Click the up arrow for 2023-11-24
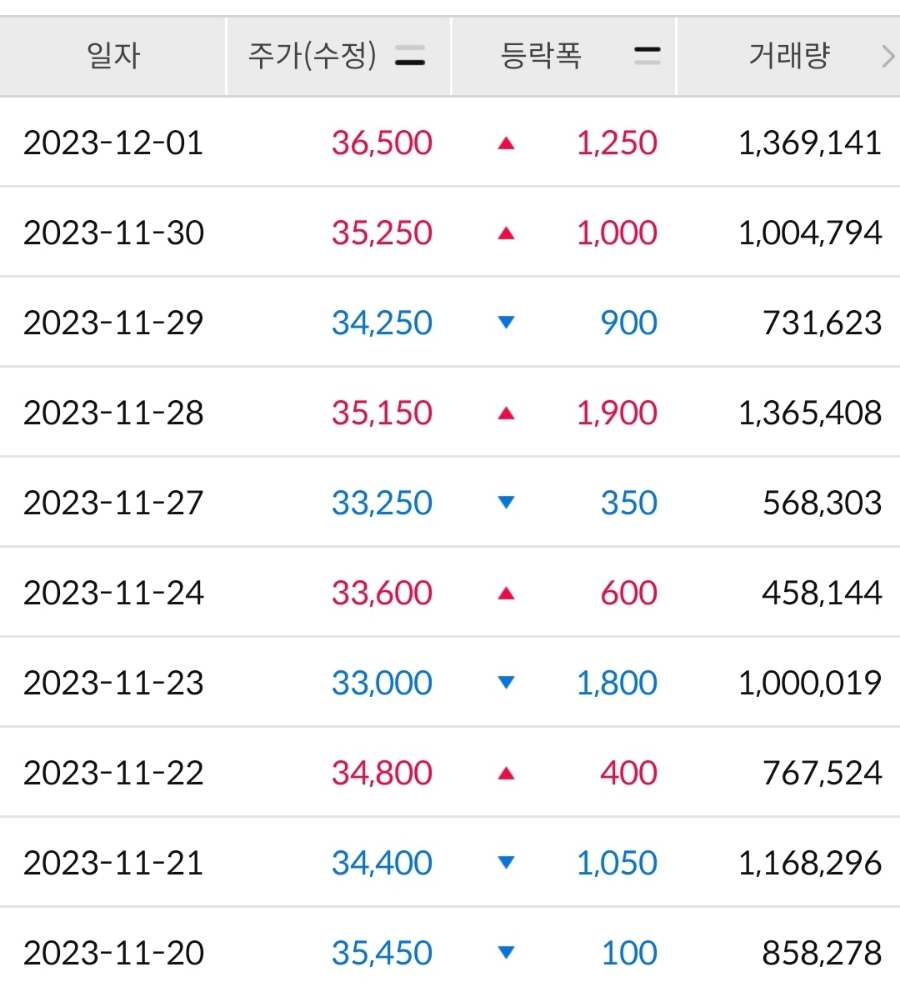This screenshot has height=992, width=900. coord(506,593)
